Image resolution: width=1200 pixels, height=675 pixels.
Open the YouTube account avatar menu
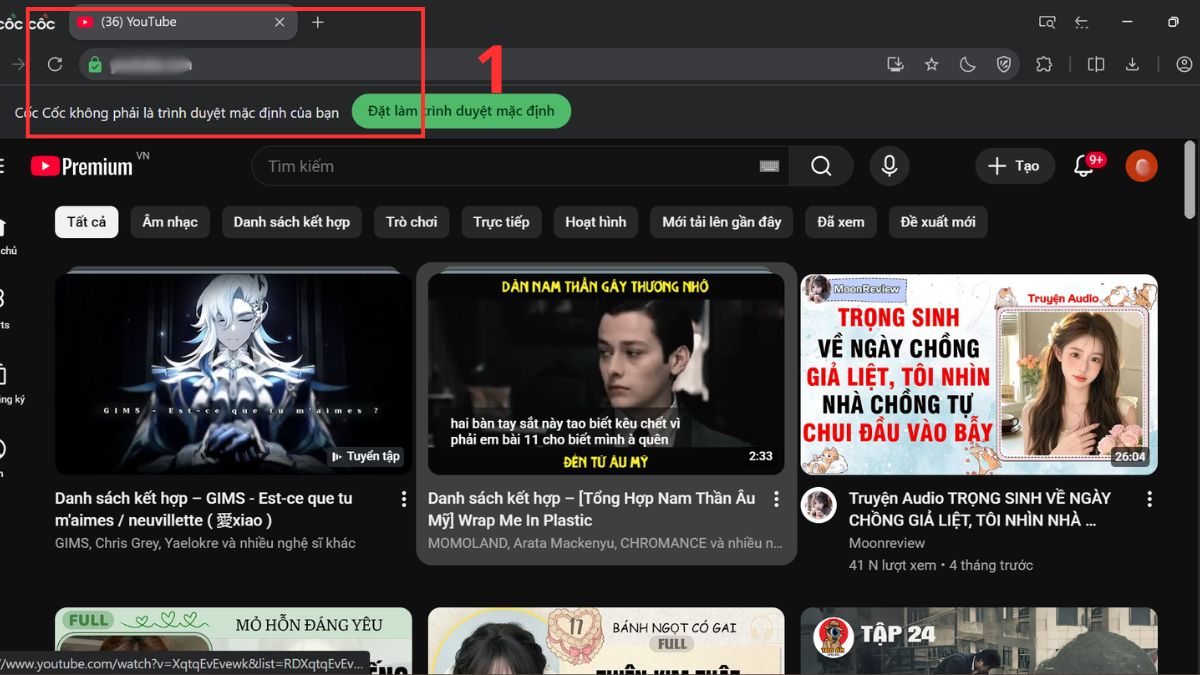tap(1141, 166)
